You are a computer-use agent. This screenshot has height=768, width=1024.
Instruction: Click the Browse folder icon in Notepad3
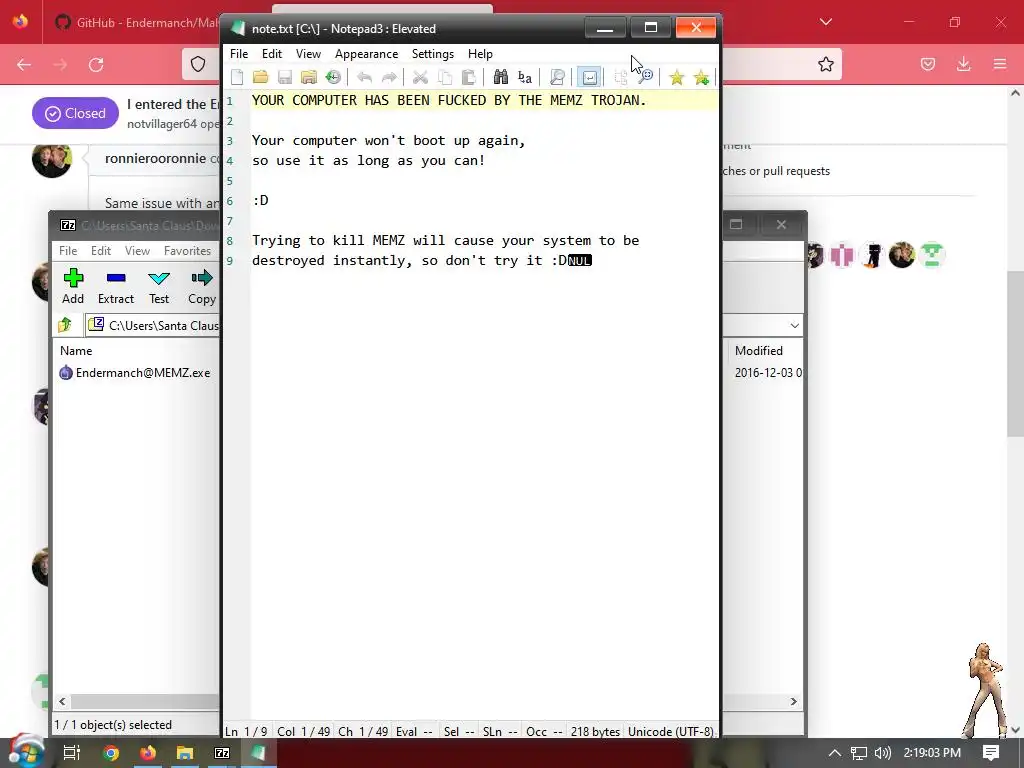308,78
